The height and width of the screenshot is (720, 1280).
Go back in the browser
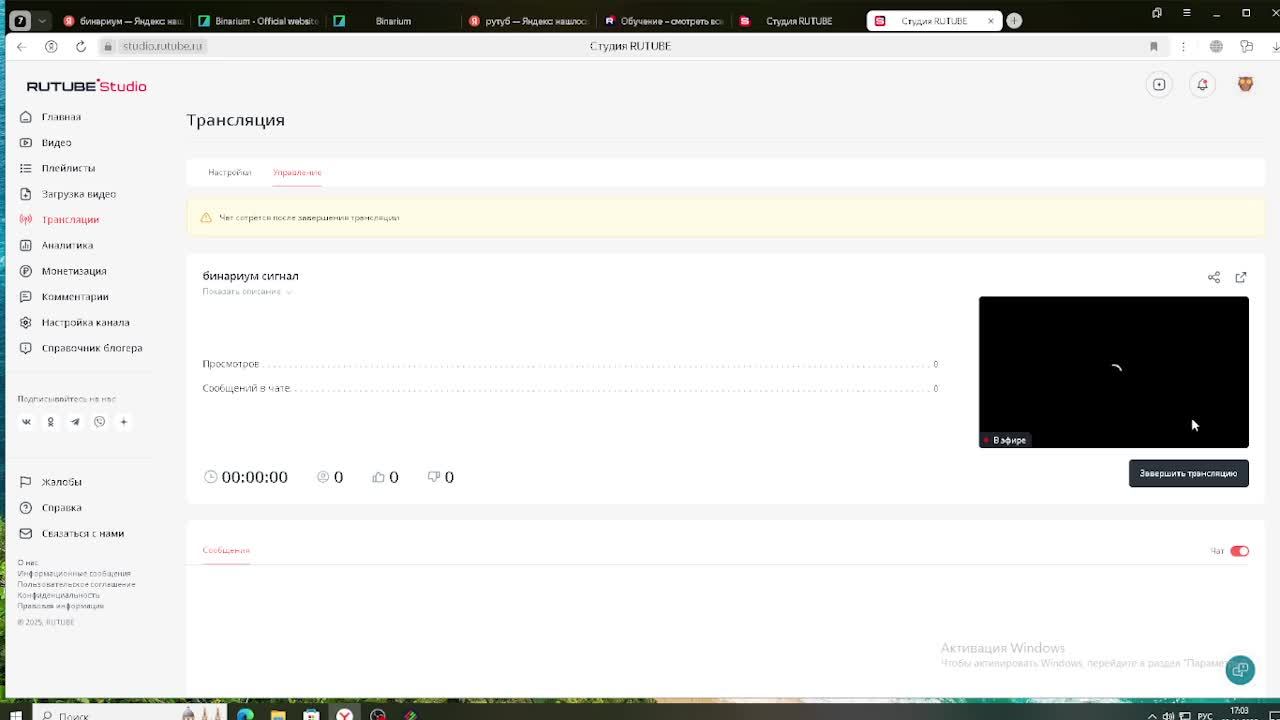coord(22,46)
